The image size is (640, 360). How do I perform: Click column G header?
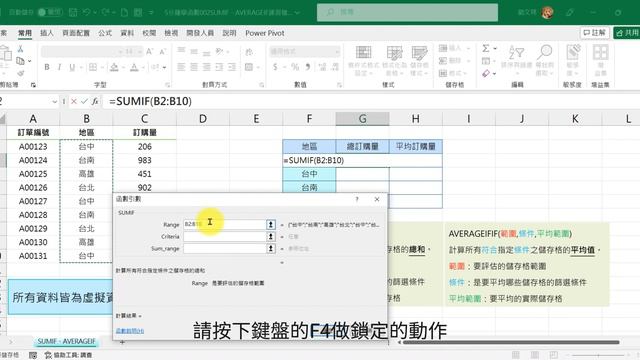coord(362,119)
